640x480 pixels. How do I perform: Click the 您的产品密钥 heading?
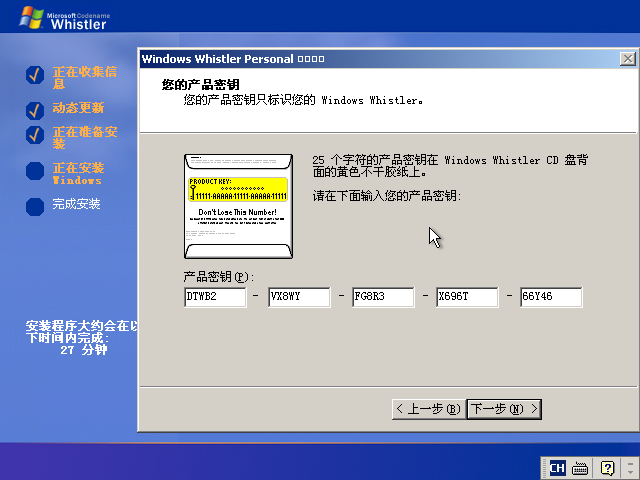pos(200,84)
